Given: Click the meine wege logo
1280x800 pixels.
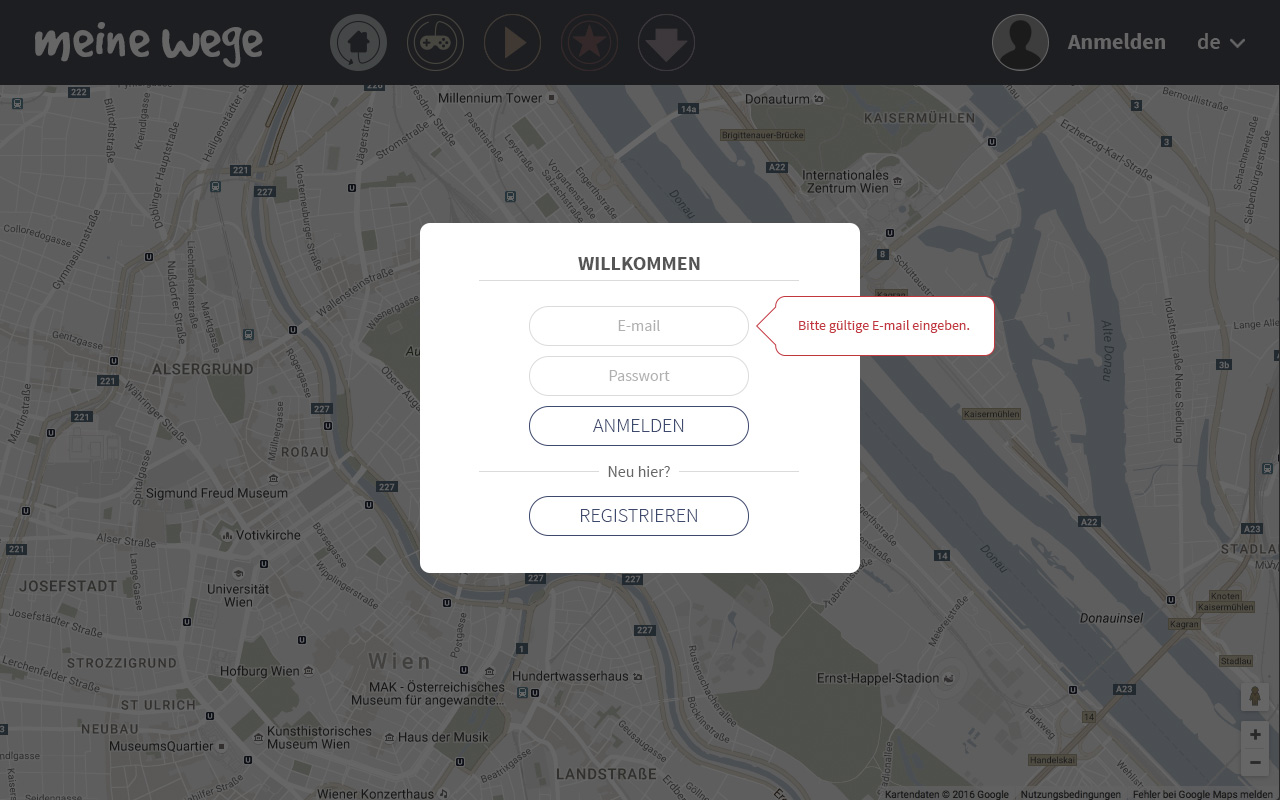Looking at the screenshot, I should [149, 44].
